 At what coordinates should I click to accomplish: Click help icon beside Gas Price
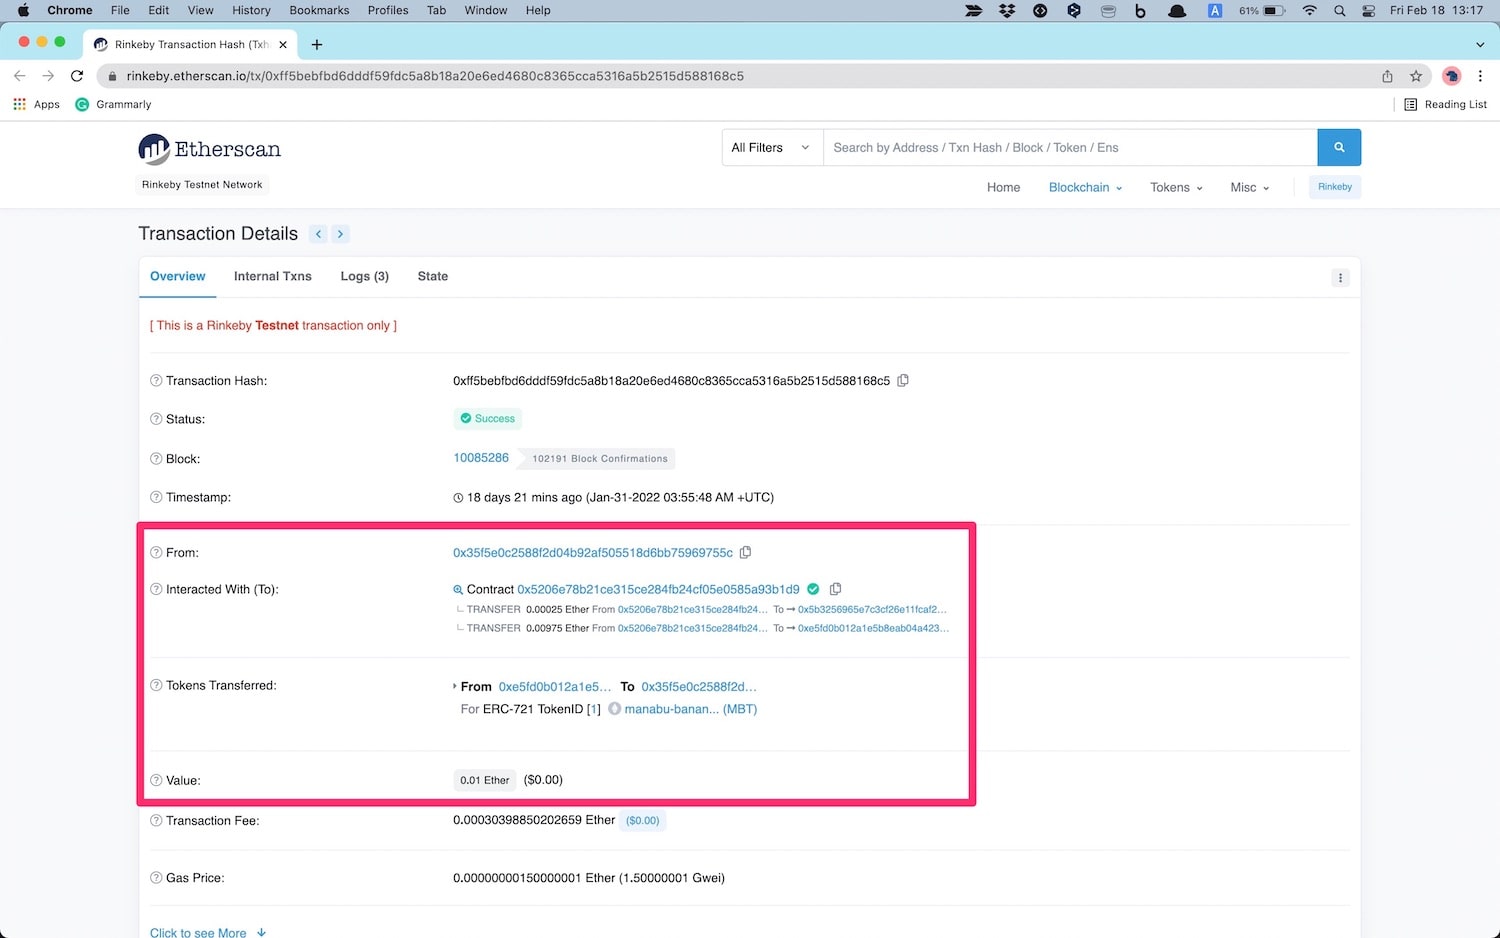pos(156,878)
